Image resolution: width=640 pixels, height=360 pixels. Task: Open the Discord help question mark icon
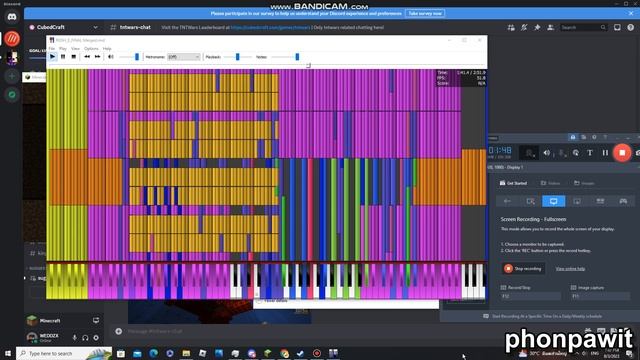click(631, 27)
